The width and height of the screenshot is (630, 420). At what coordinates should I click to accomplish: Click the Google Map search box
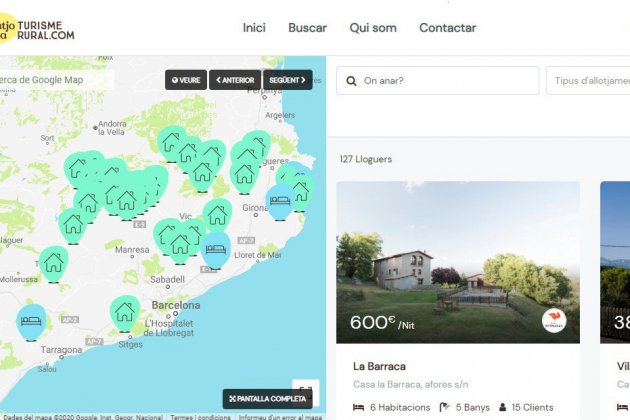(x=56, y=80)
